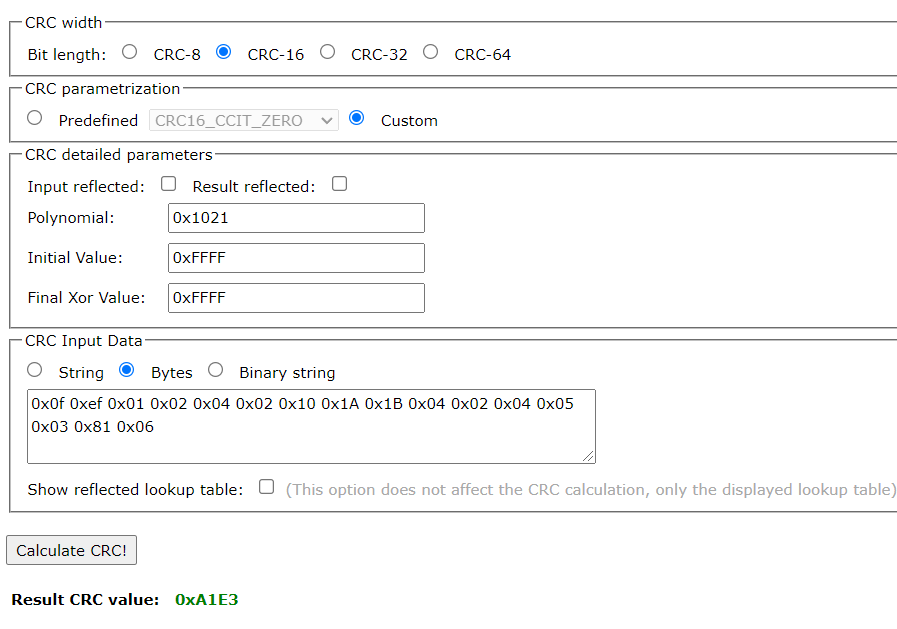897x629 pixels.
Task: Switch input type to Binary string
Action: click(215, 370)
